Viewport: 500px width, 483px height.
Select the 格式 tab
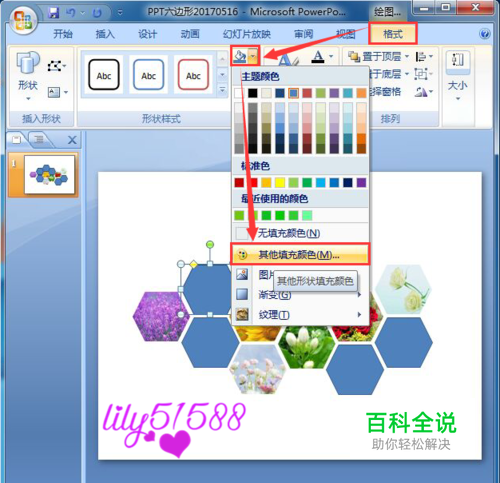(x=393, y=34)
